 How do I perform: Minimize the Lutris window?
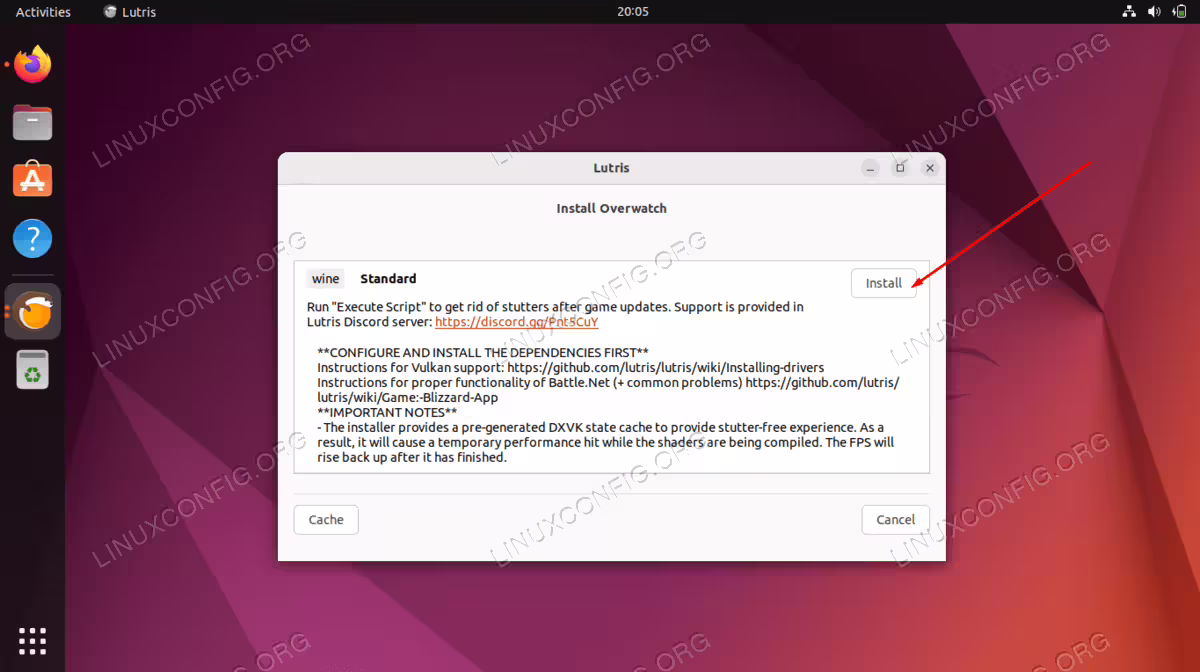tap(870, 168)
